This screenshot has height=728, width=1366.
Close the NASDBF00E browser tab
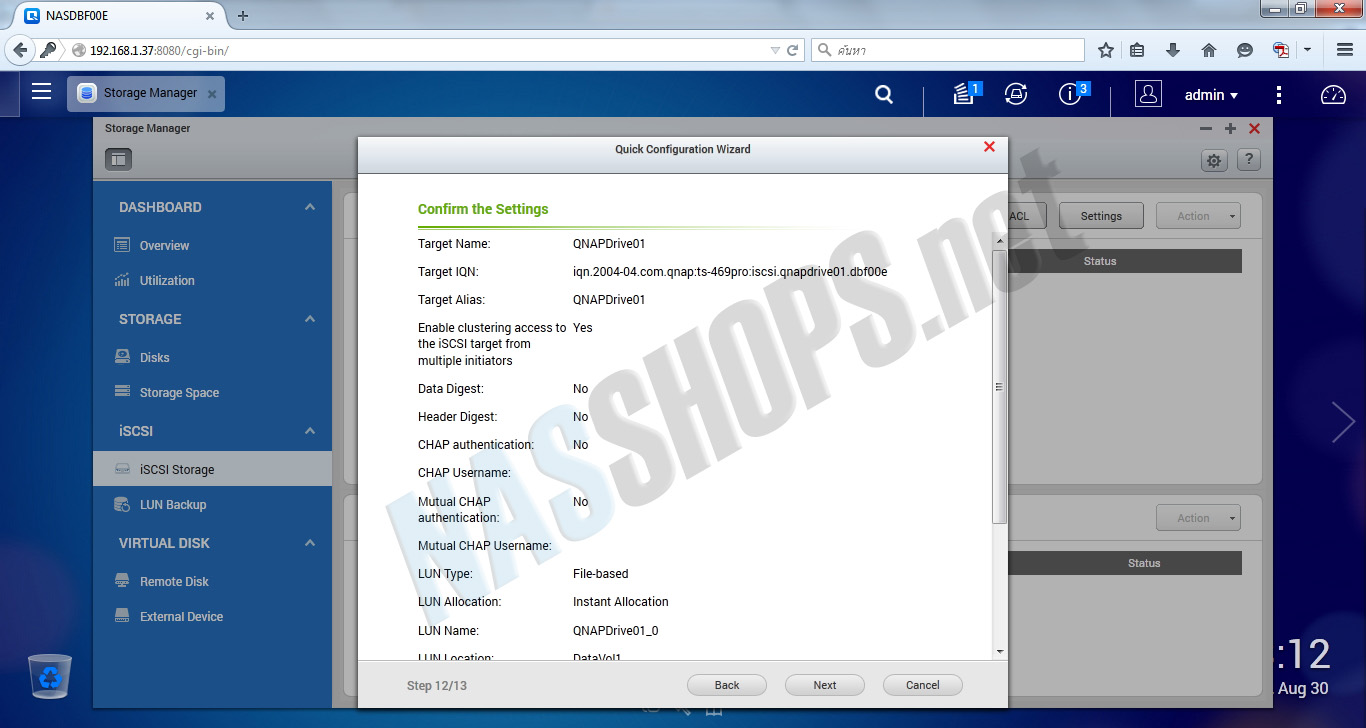click(x=210, y=16)
